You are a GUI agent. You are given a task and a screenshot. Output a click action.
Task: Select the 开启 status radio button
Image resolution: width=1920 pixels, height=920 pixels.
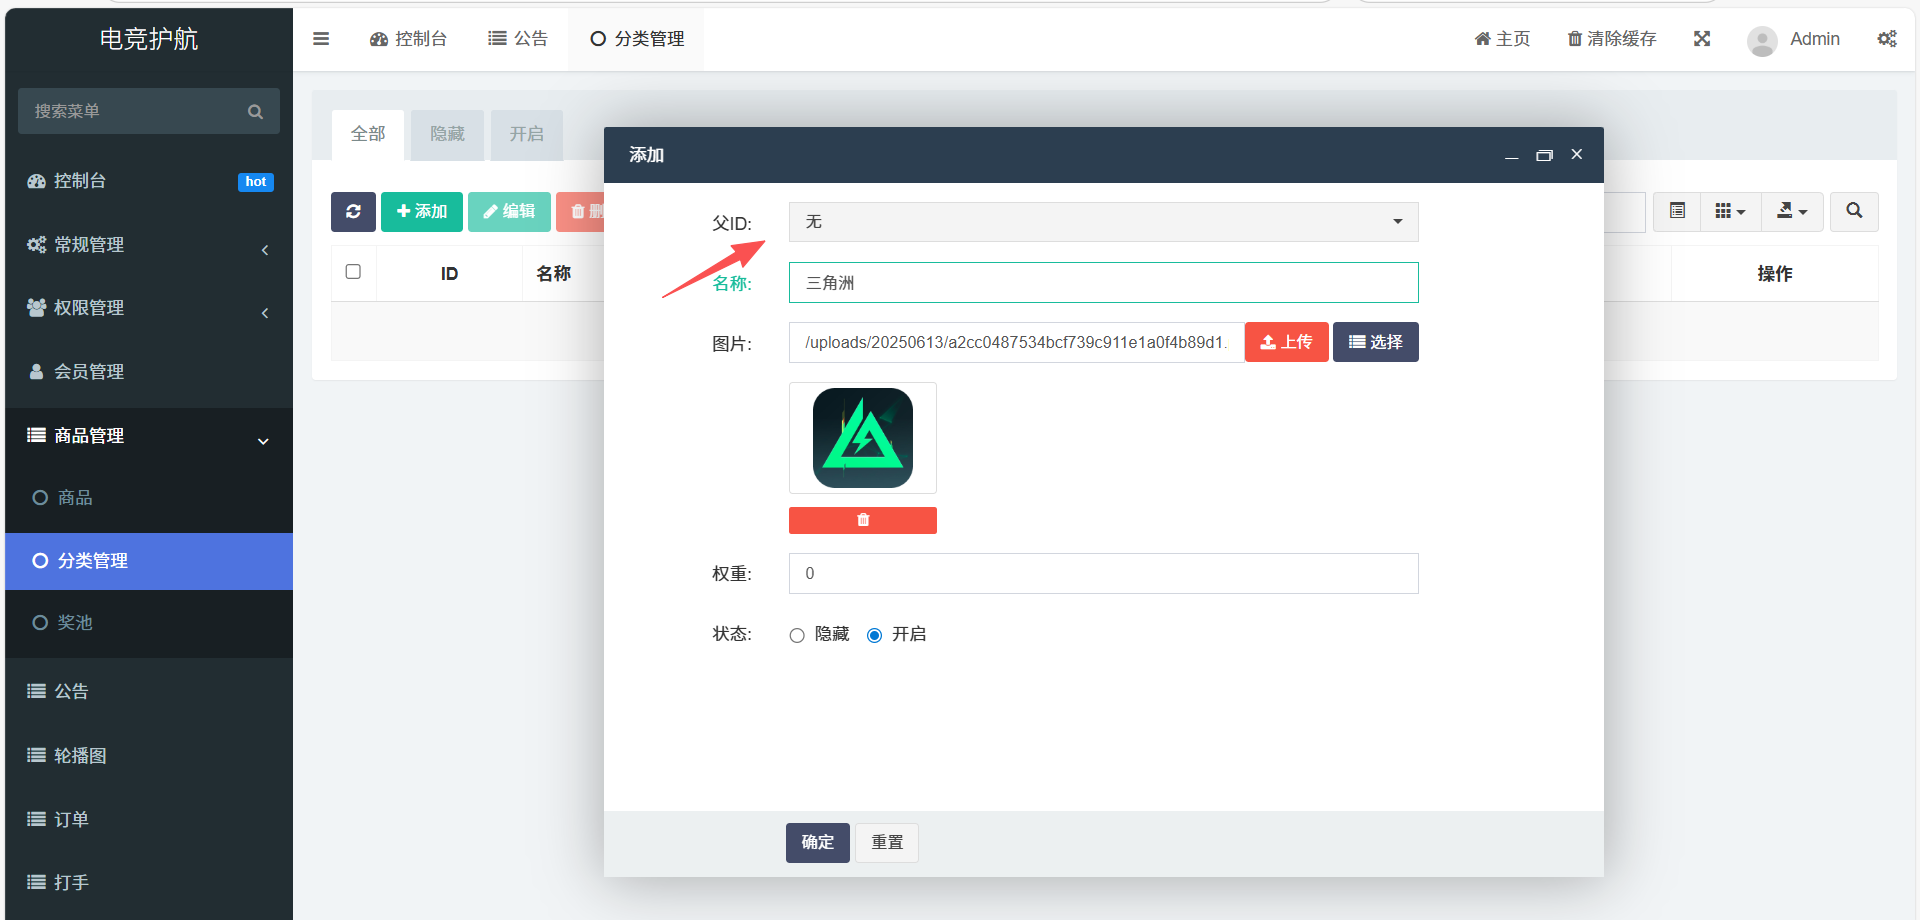[x=875, y=635]
